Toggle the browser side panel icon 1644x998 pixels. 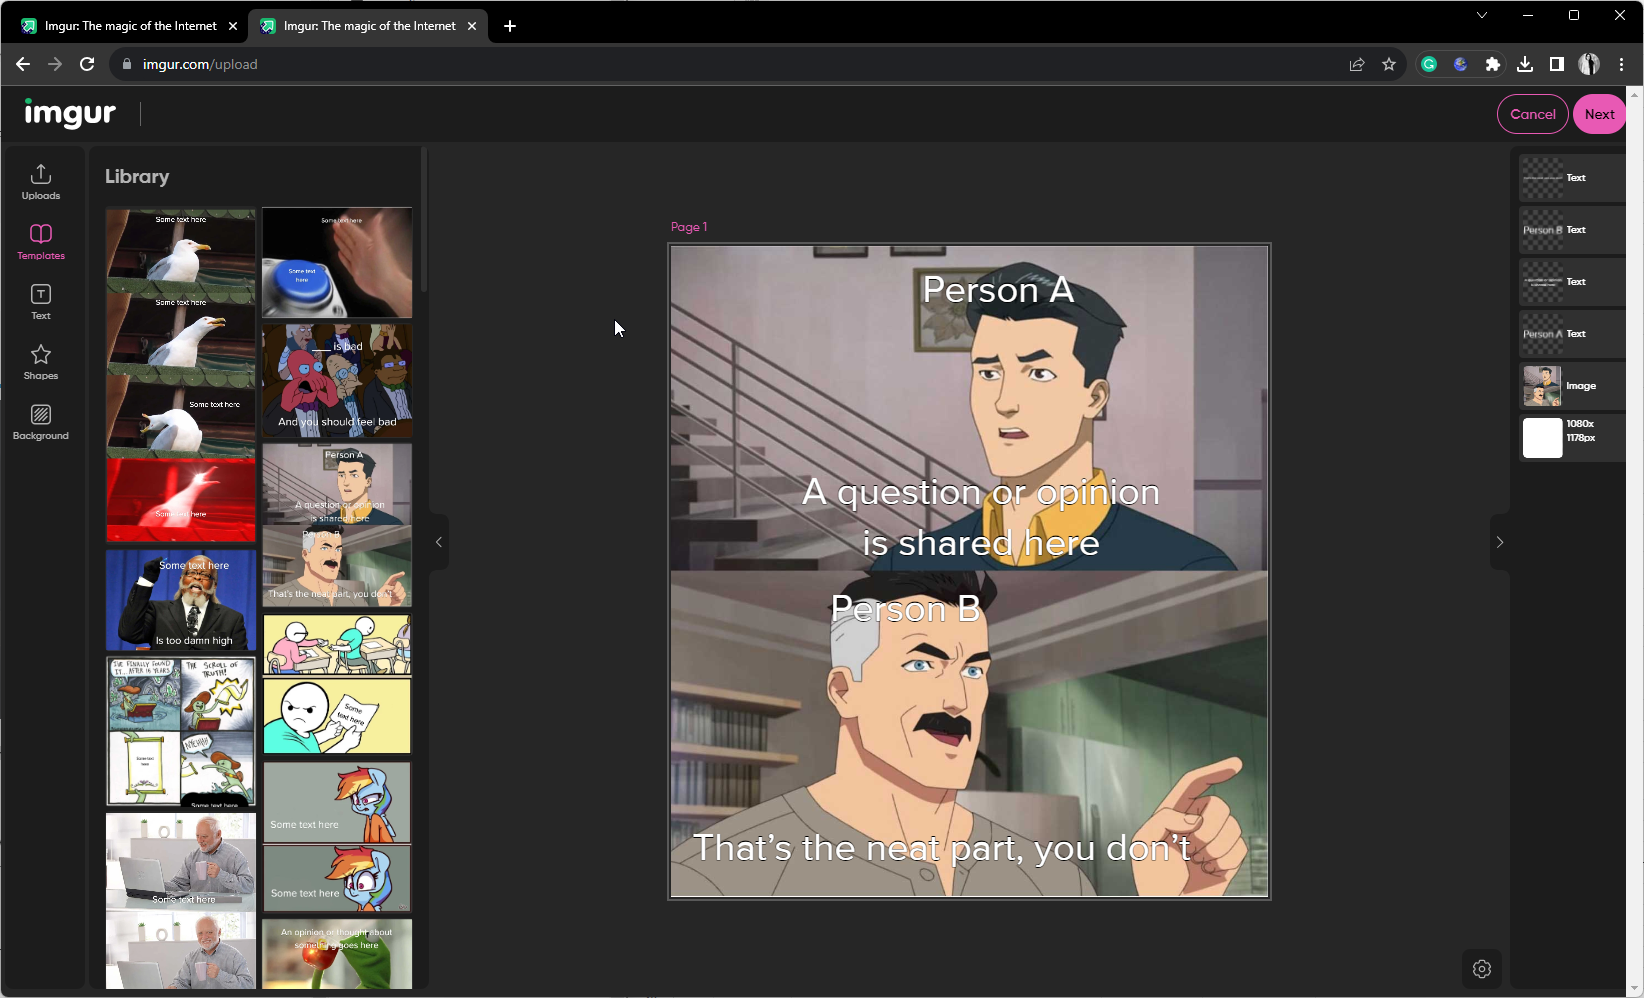click(x=1557, y=64)
